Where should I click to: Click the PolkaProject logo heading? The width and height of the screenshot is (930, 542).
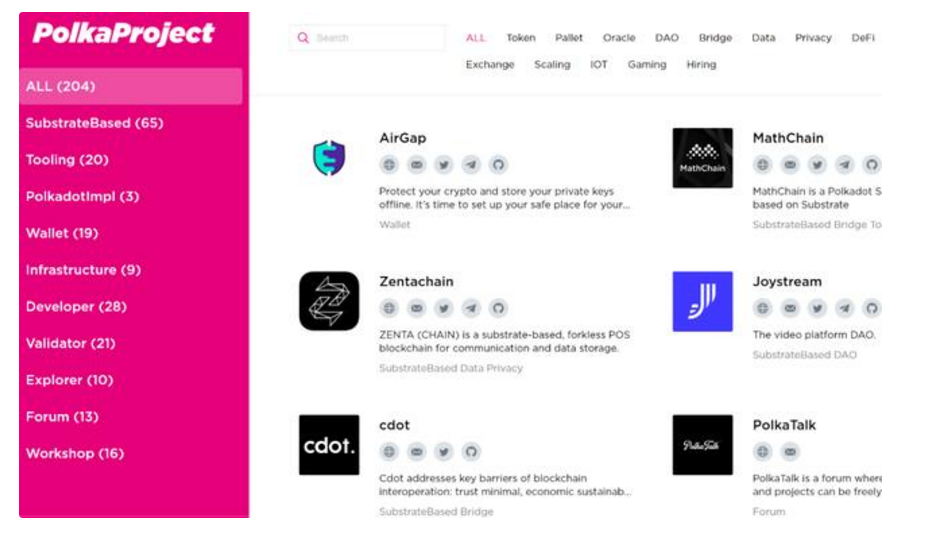click(x=123, y=33)
